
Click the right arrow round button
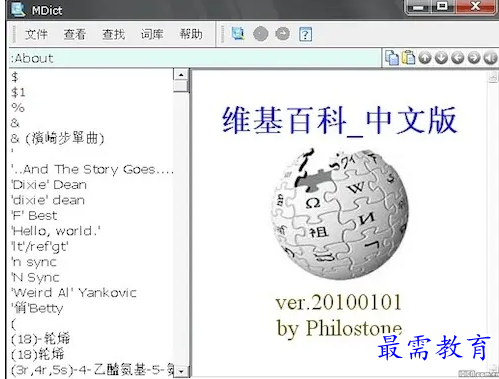tap(474, 58)
